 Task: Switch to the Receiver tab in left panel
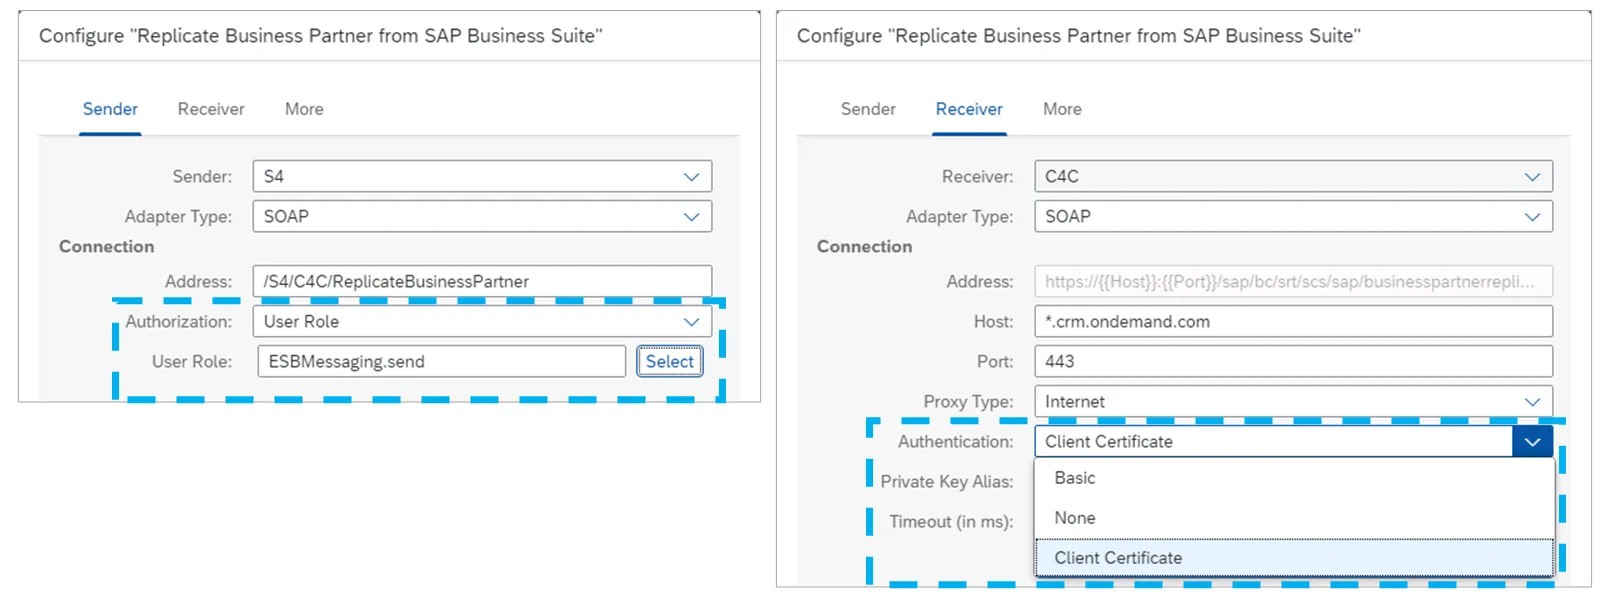210,108
